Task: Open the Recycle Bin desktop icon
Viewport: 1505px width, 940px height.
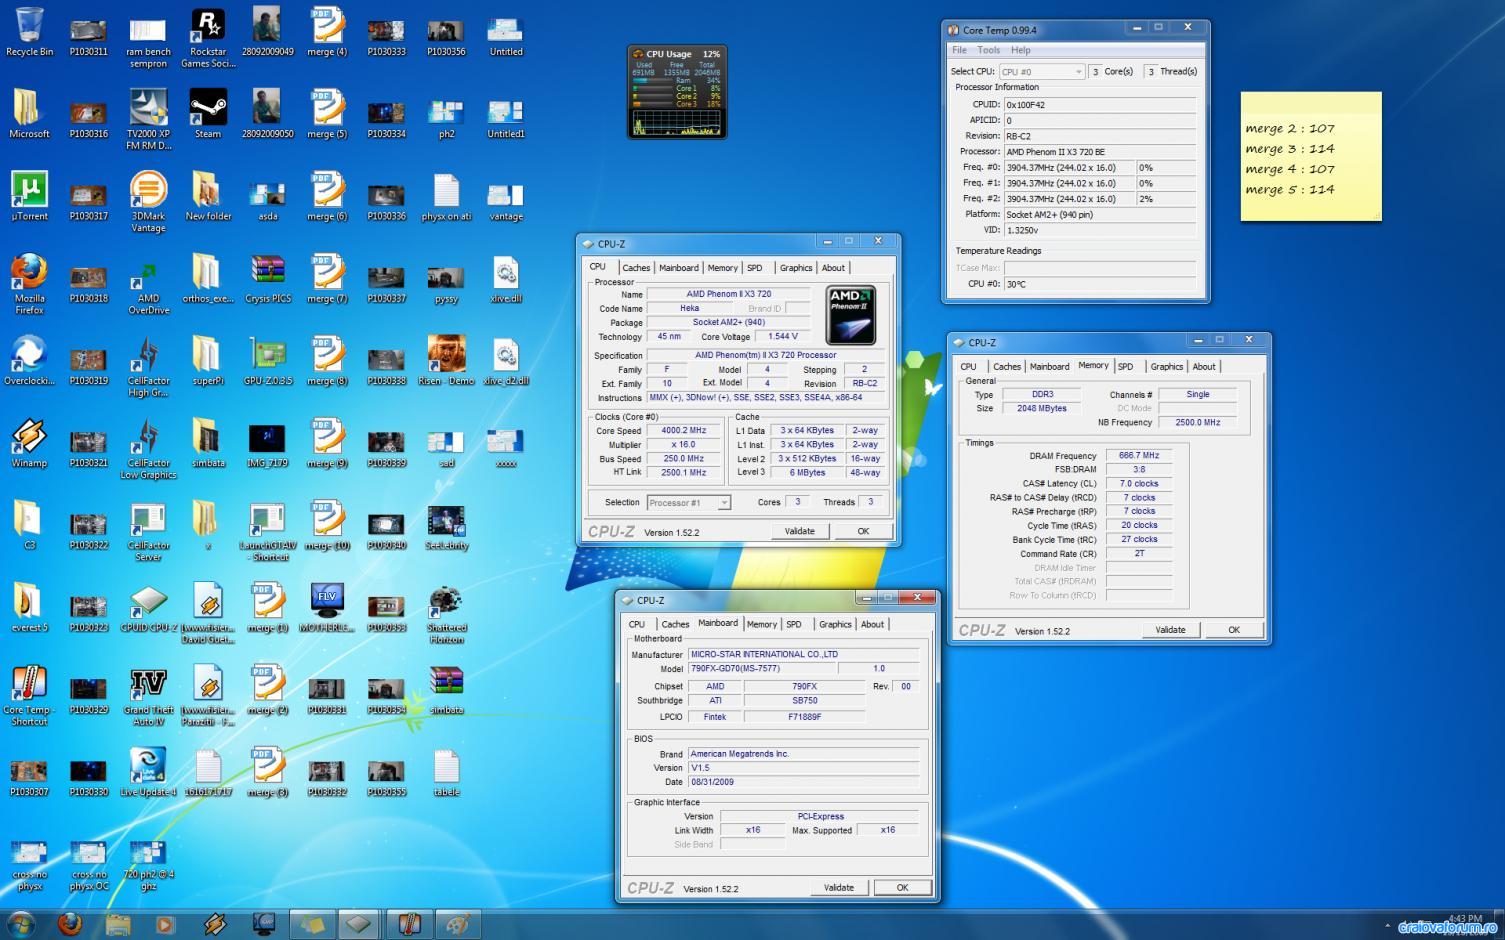Action: coord(29,32)
